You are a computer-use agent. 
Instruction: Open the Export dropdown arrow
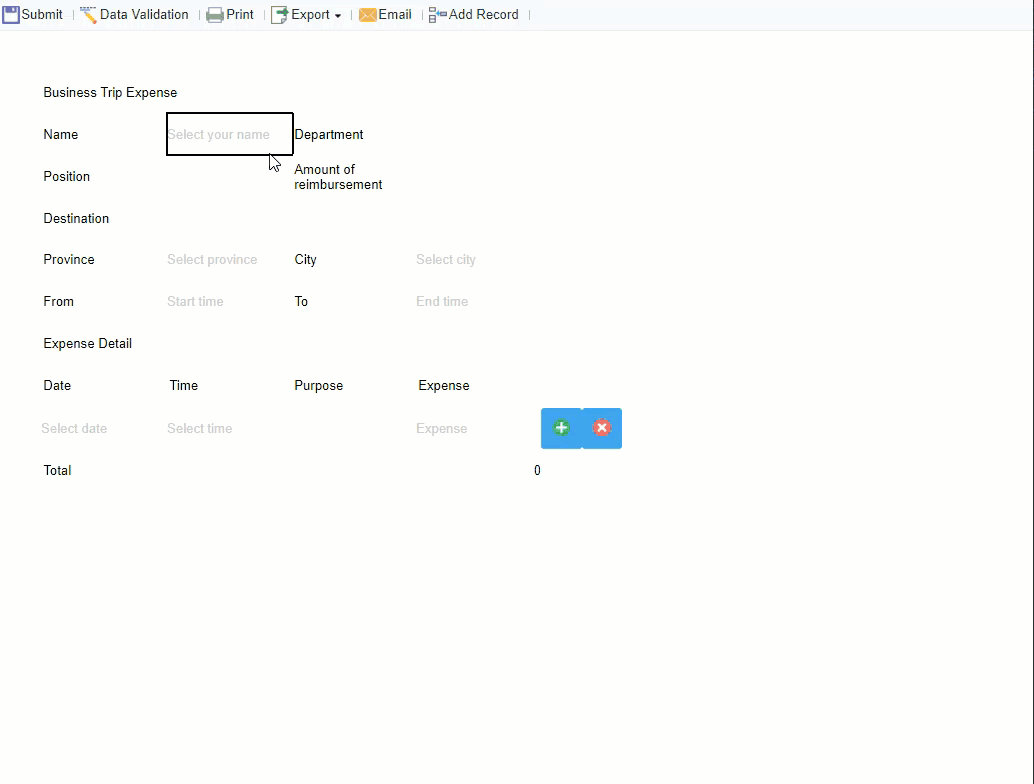pos(337,15)
